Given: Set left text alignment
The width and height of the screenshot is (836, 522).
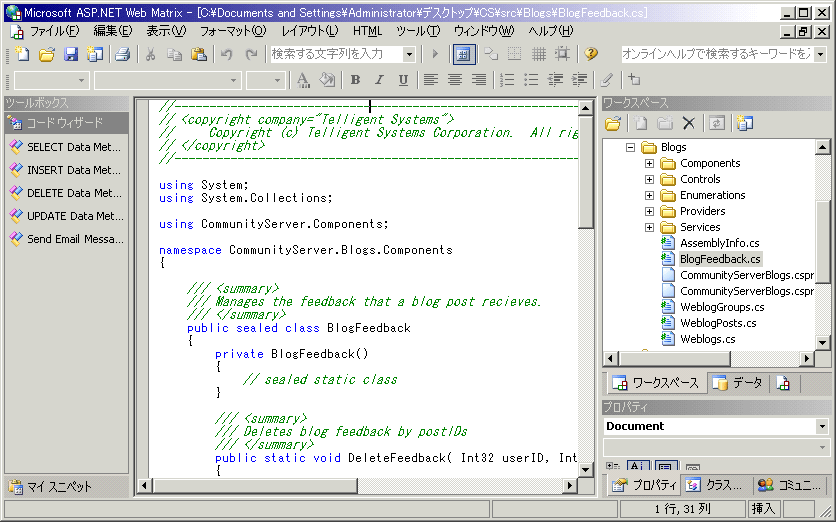Looking at the screenshot, I should pos(431,80).
